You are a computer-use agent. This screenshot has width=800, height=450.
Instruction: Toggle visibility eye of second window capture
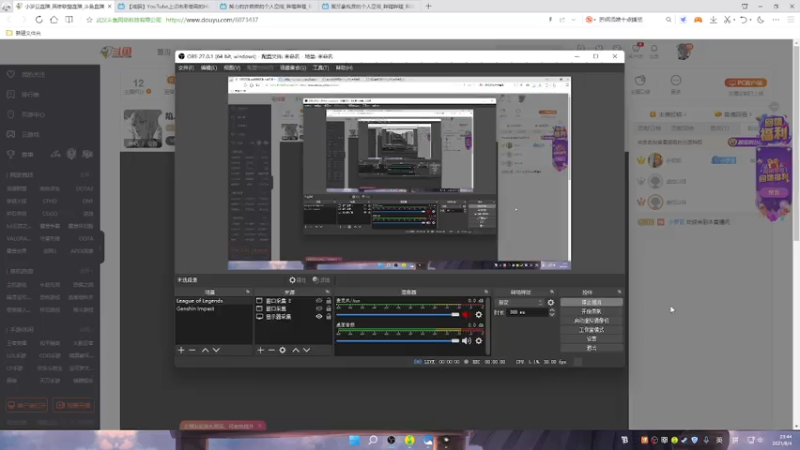click(x=319, y=309)
